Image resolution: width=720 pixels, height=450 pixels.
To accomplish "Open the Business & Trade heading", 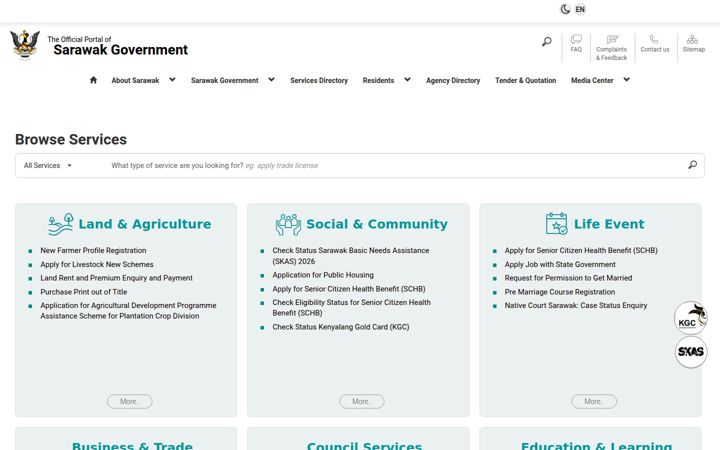I will pyautogui.click(x=132, y=445).
